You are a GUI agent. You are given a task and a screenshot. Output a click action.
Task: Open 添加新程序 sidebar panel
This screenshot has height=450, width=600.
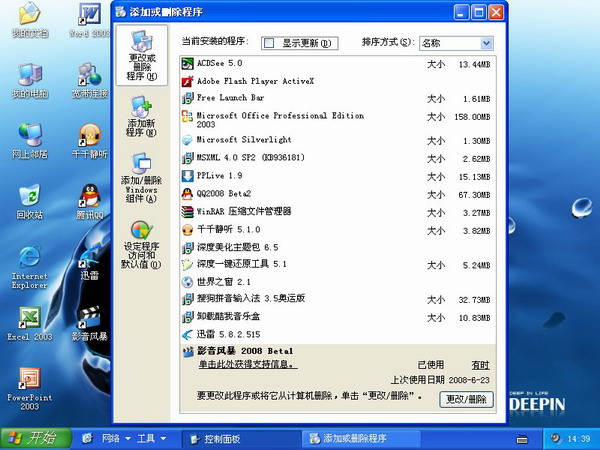click(x=142, y=117)
